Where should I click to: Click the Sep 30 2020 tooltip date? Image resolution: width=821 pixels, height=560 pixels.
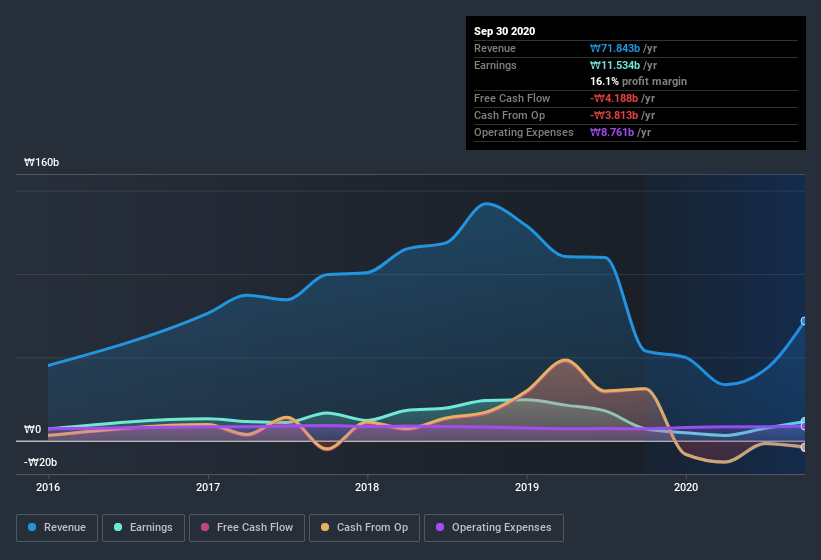[504, 31]
